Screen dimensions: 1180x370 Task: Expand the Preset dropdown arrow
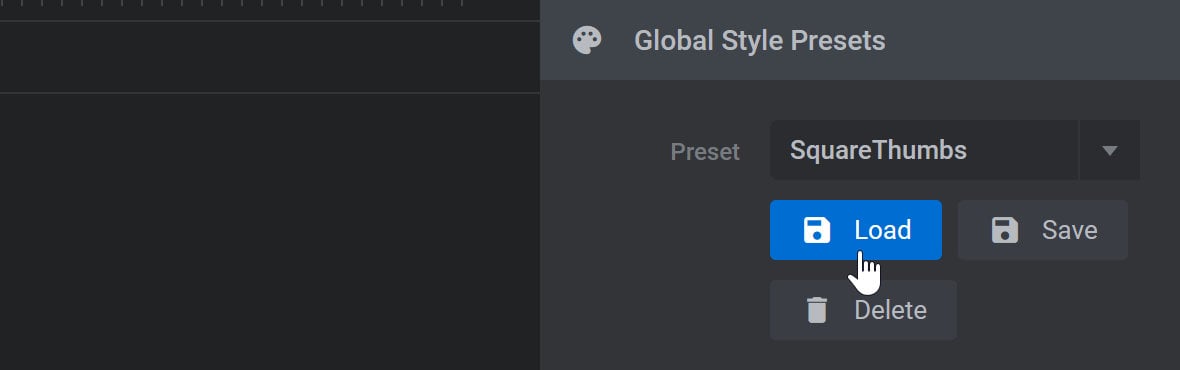tap(1109, 150)
